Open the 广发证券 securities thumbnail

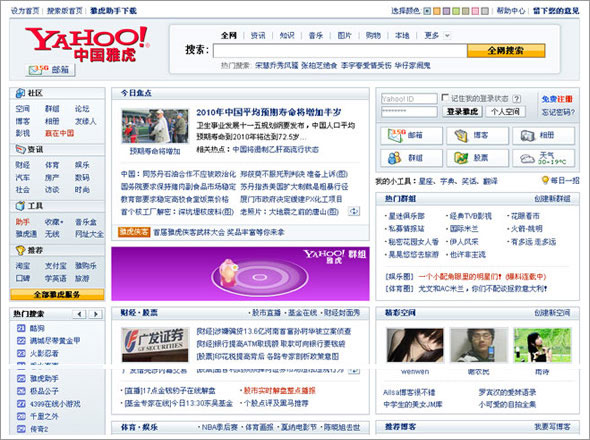click(x=155, y=345)
